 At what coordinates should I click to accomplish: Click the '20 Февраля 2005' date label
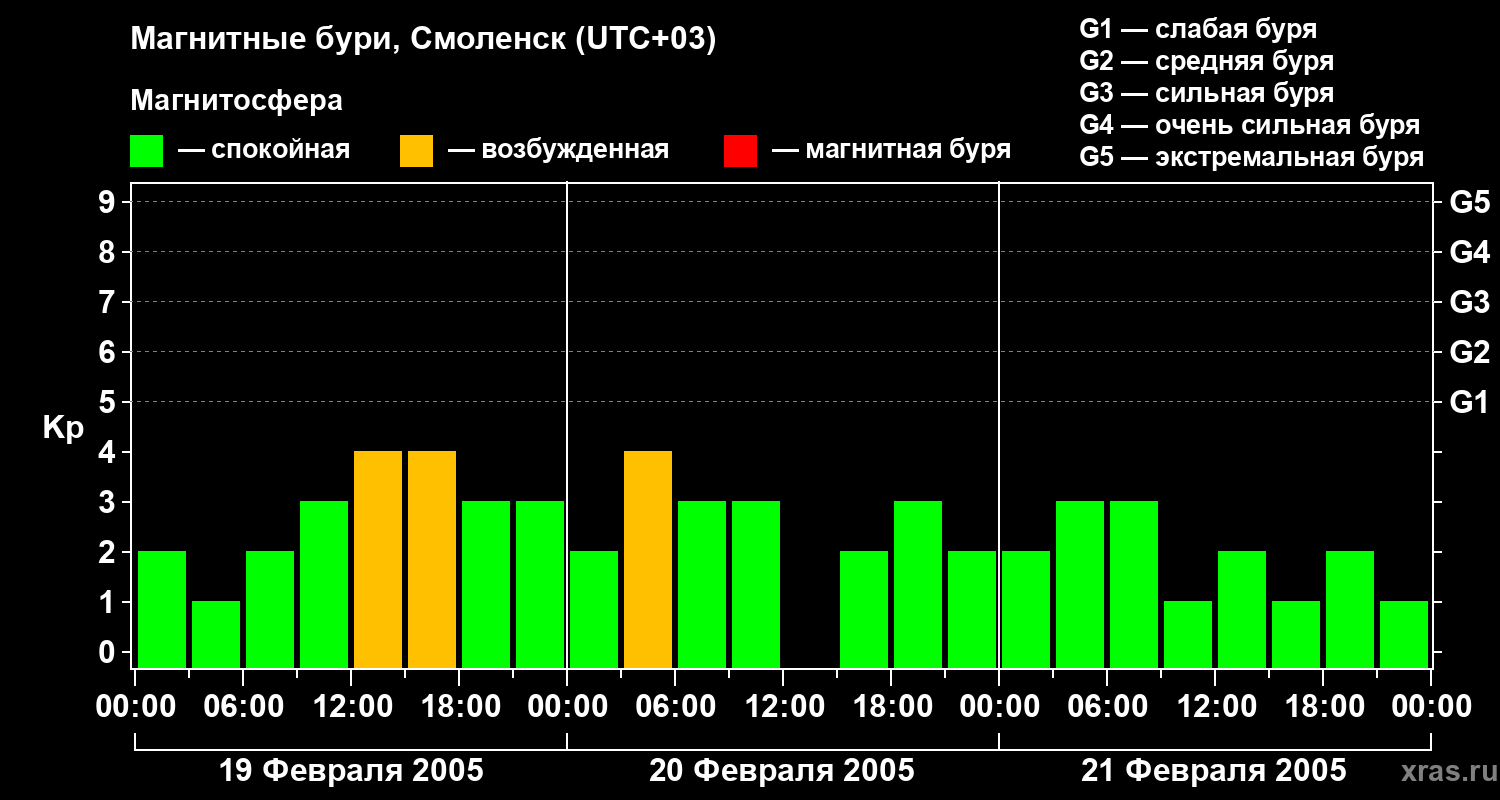coord(782,771)
